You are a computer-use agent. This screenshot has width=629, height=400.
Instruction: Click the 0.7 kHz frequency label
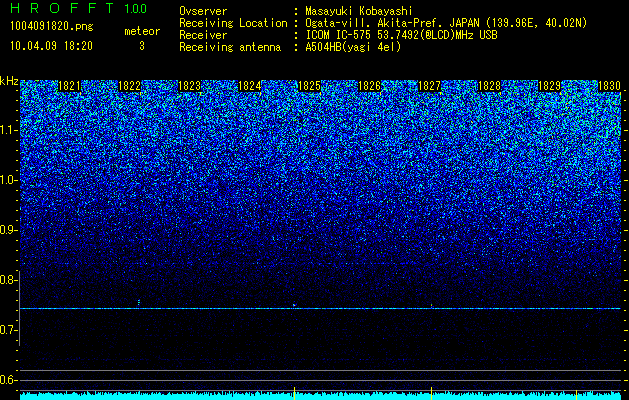point(9,330)
